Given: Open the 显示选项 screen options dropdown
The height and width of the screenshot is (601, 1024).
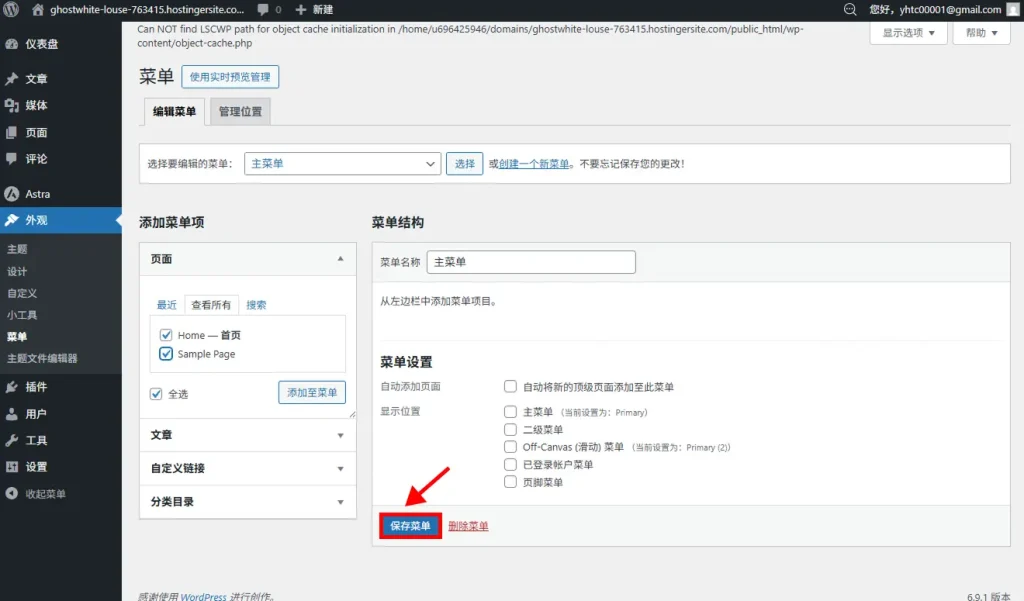Looking at the screenshot, I should point(908,33).
